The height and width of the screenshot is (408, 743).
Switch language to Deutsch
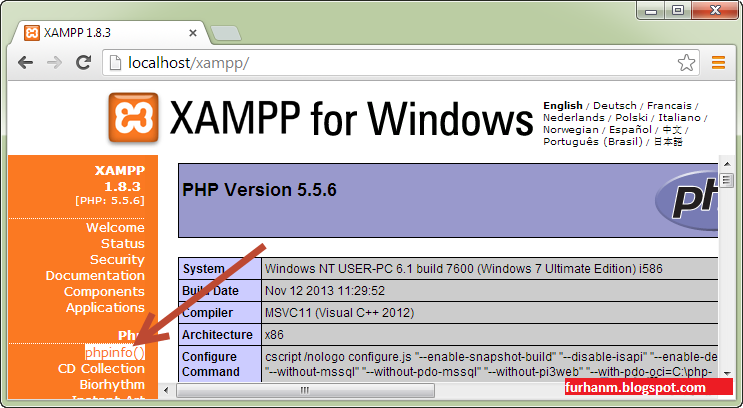tap(615, 105)
